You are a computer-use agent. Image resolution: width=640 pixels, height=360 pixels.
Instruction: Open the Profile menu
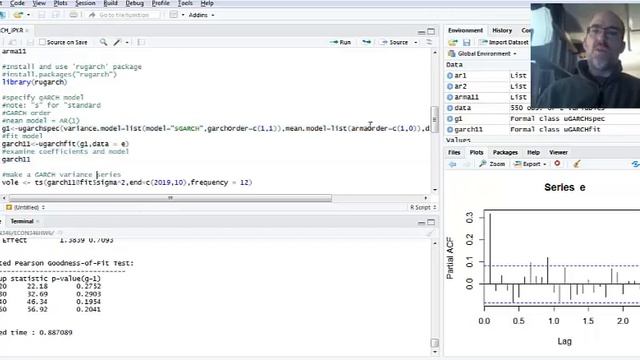[x=160, y=3]
